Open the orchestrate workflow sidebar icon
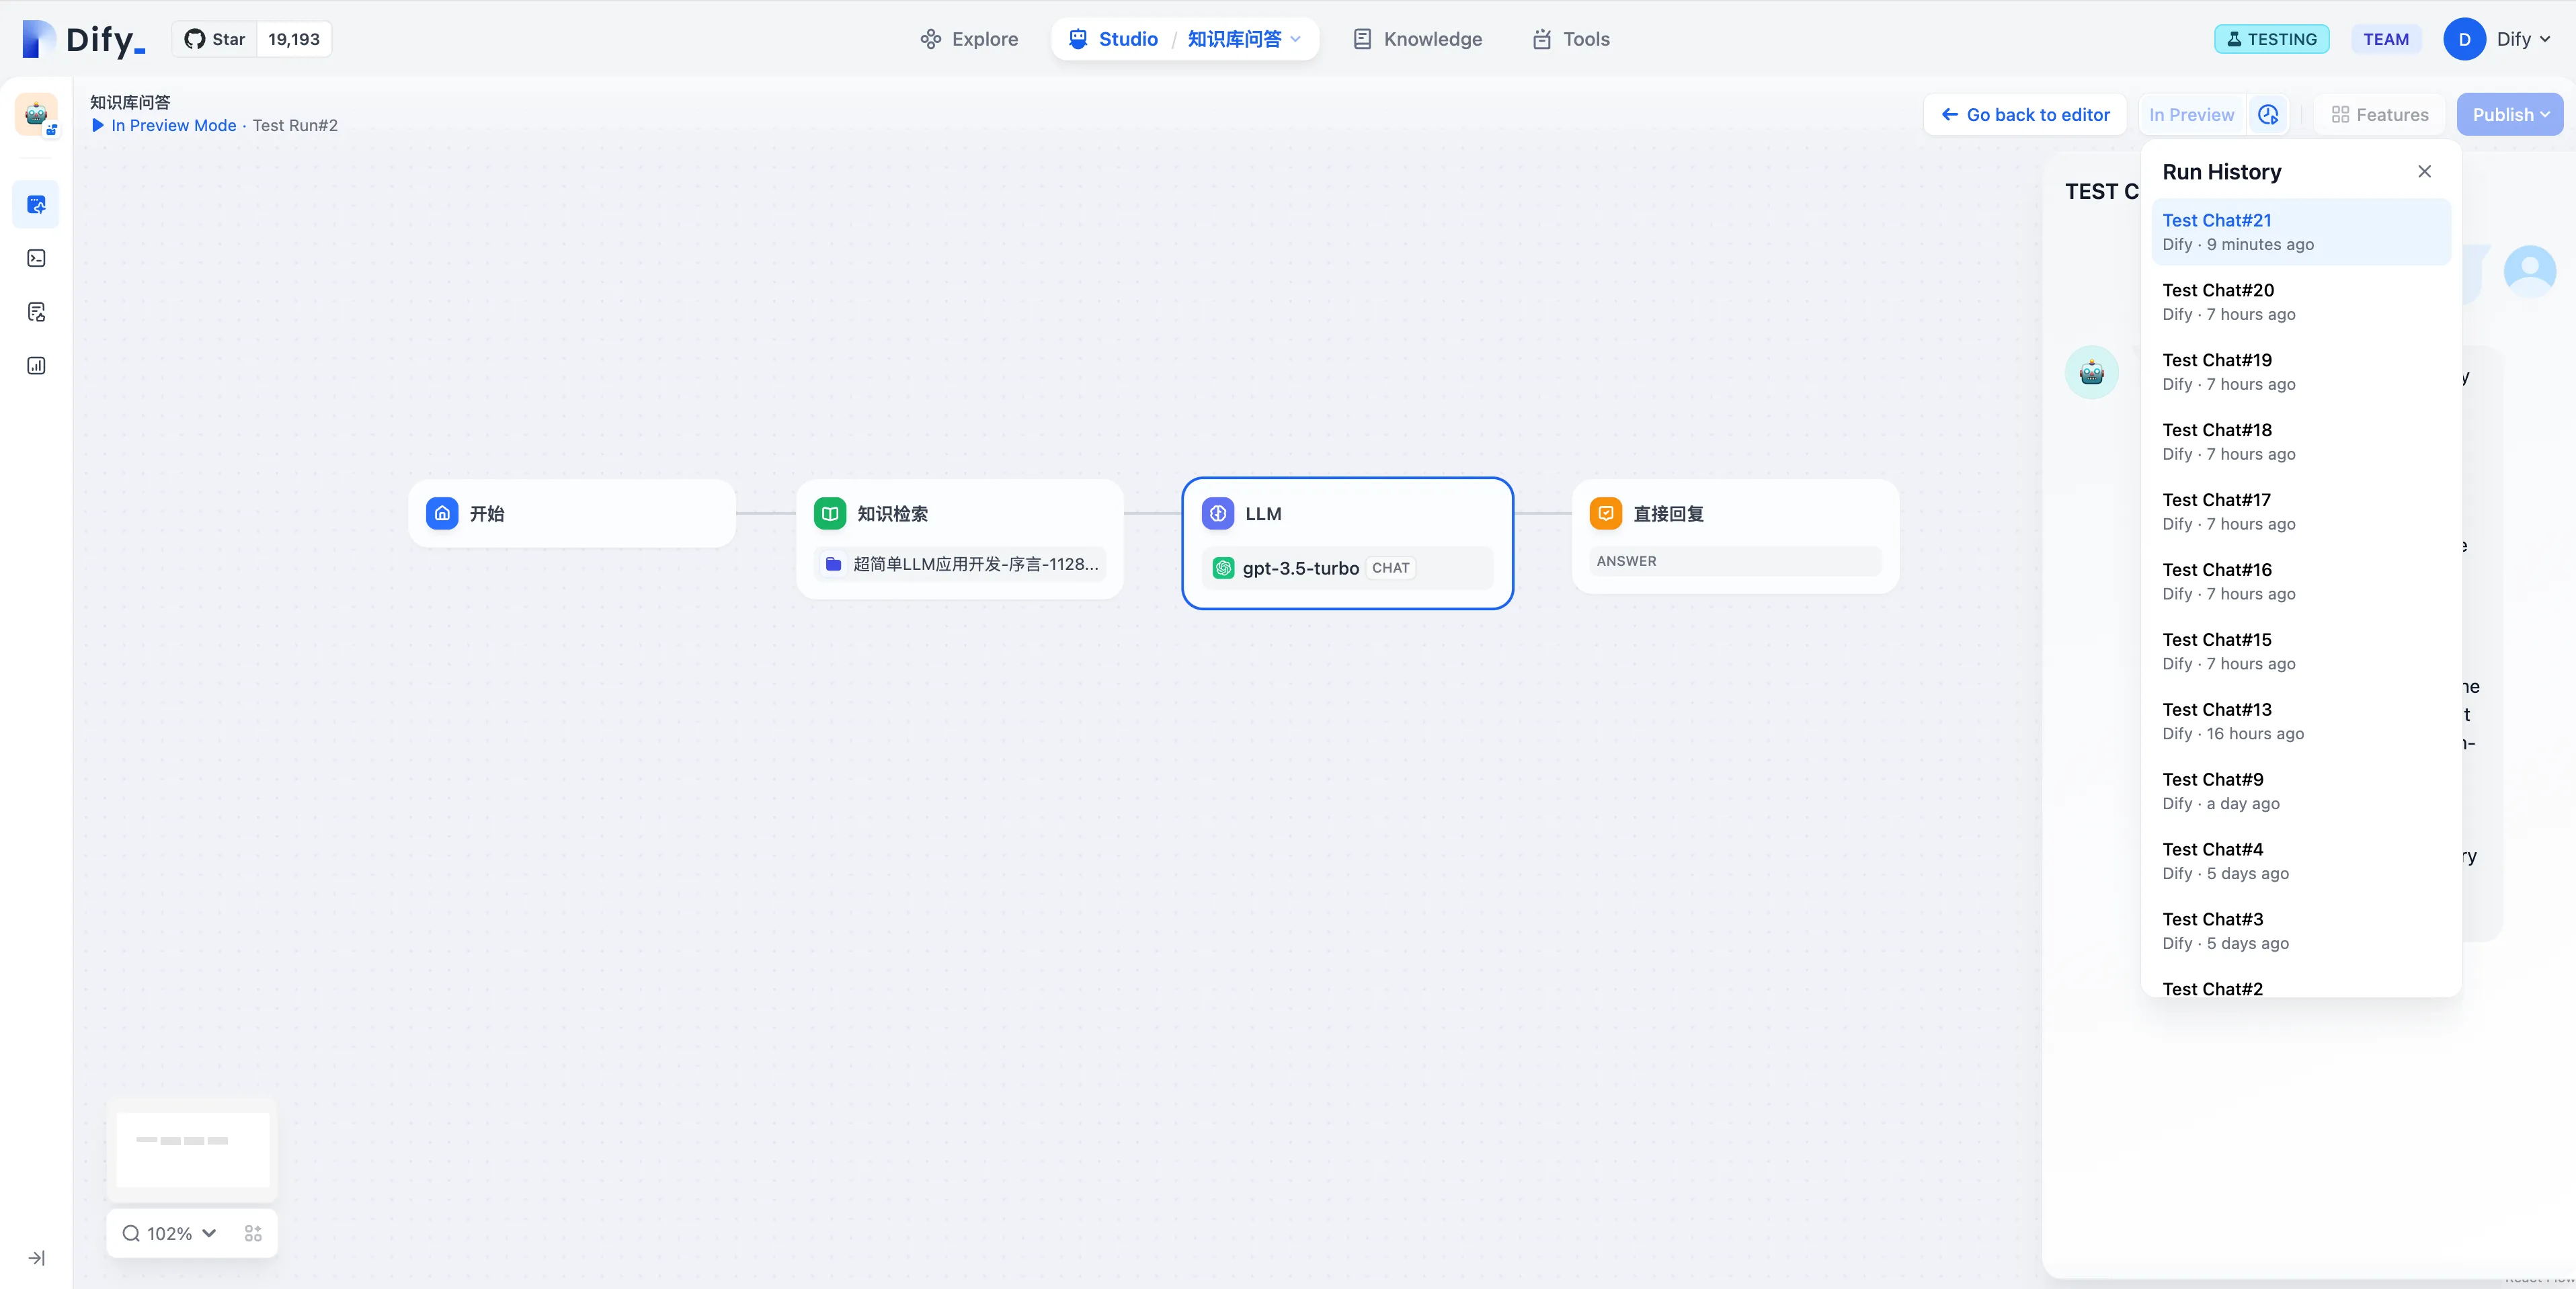The height and width of the screenshot is (1289, 2576). click(x=36, y=205)
